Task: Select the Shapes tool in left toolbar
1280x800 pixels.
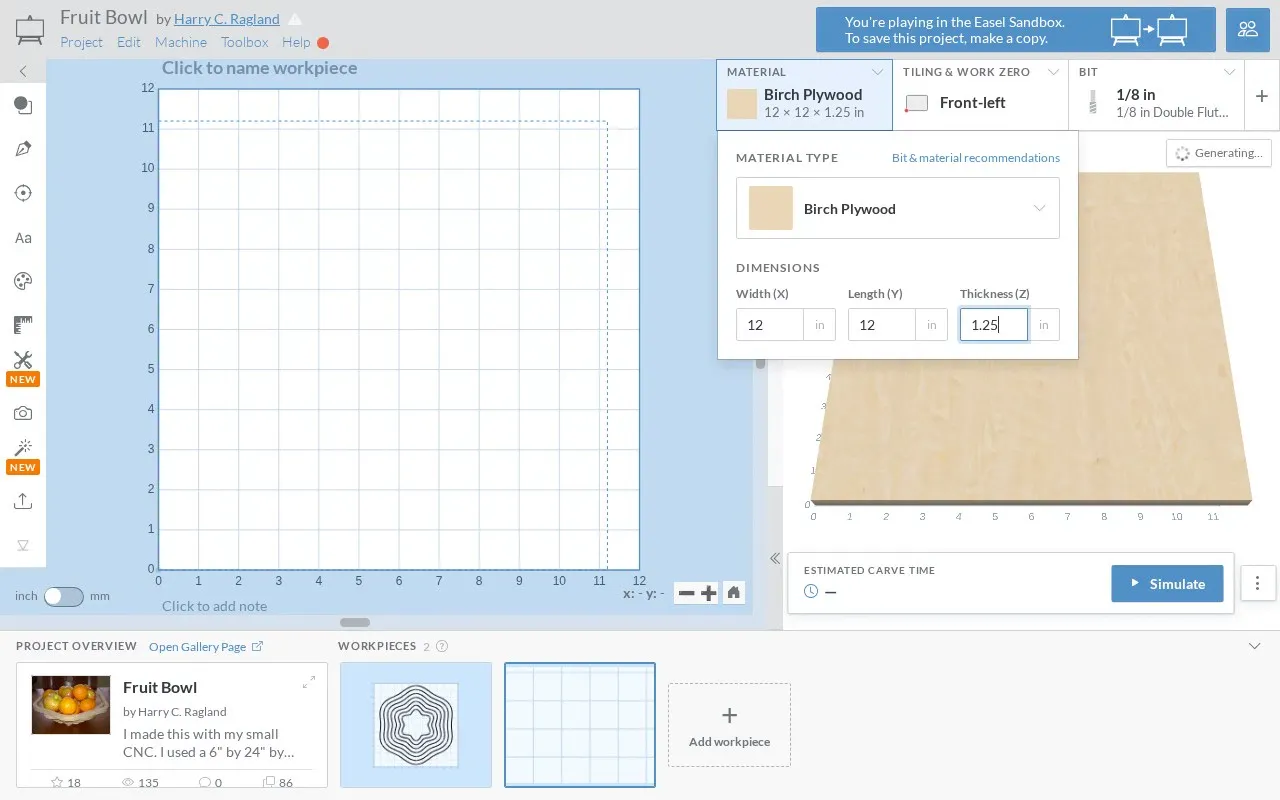Action: point(23,105)
